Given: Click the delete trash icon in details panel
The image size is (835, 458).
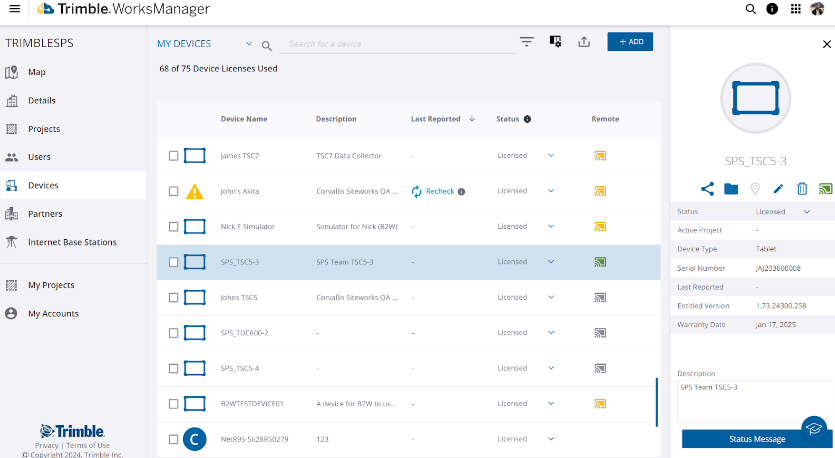Looking at the screenshot, I should tap(802, 189).
